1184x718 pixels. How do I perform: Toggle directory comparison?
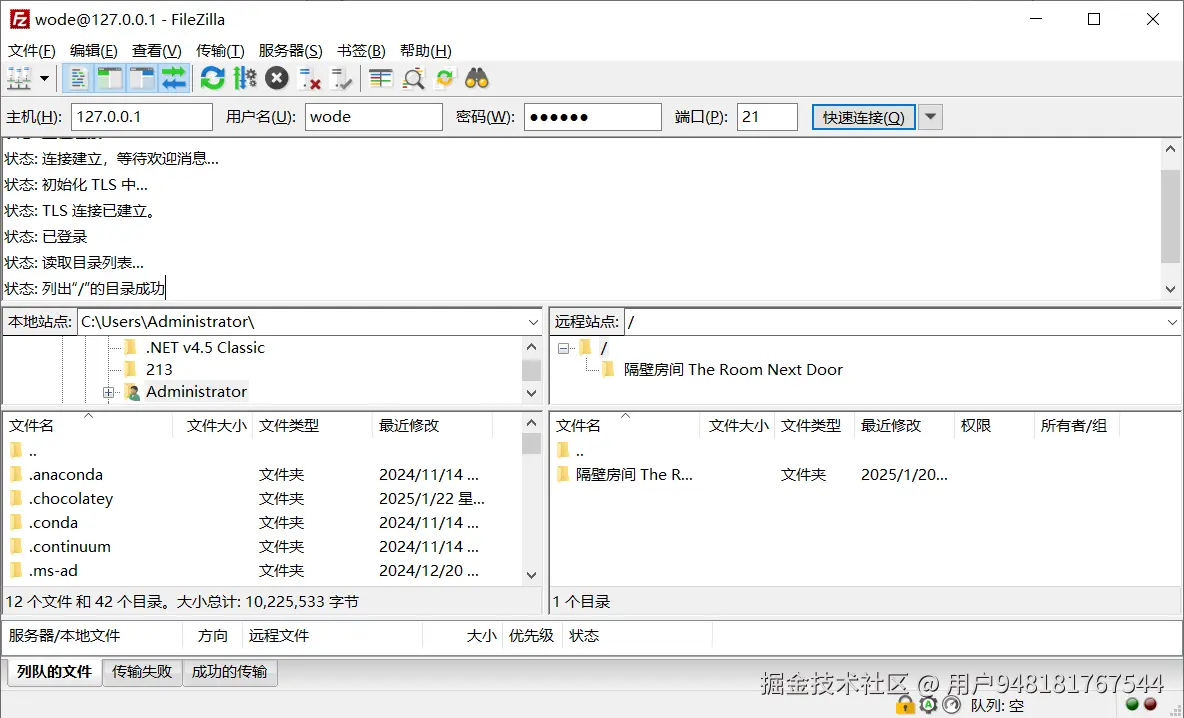point(413,78)
